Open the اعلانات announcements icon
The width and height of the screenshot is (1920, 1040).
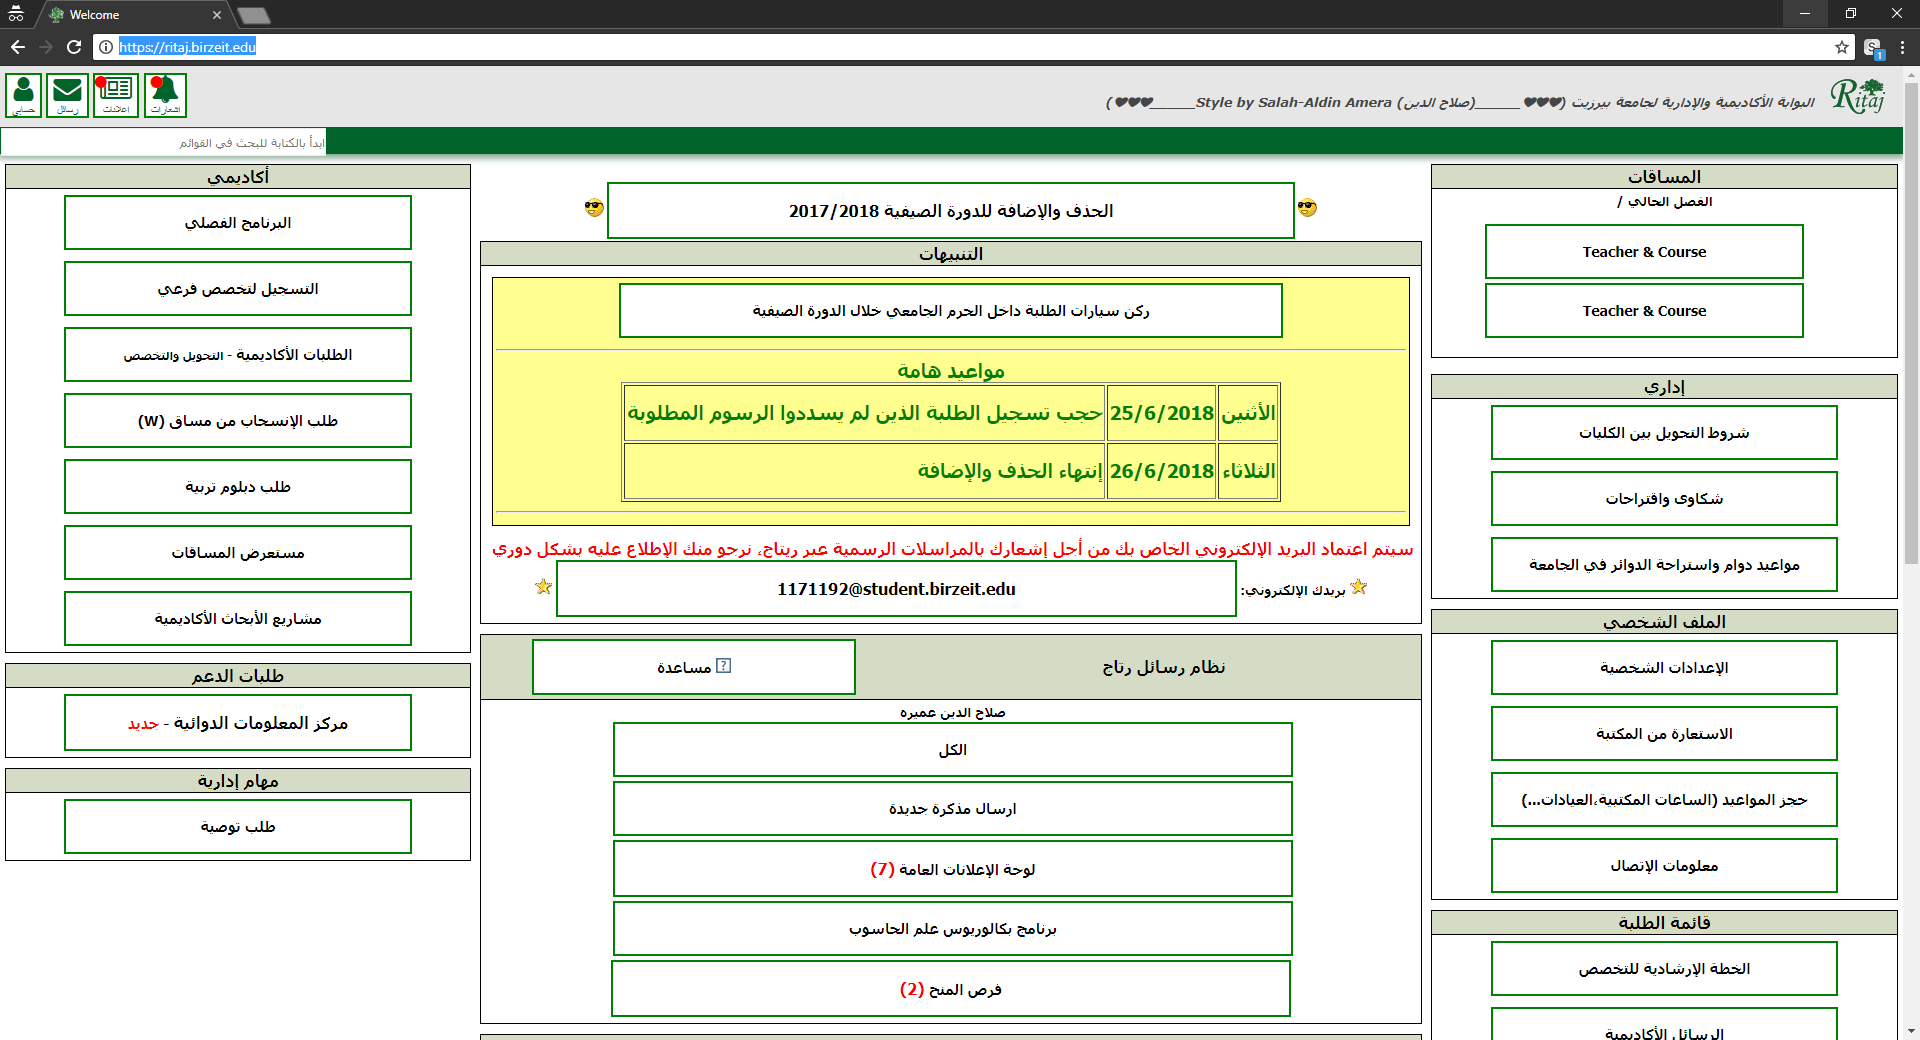[116, 95]
